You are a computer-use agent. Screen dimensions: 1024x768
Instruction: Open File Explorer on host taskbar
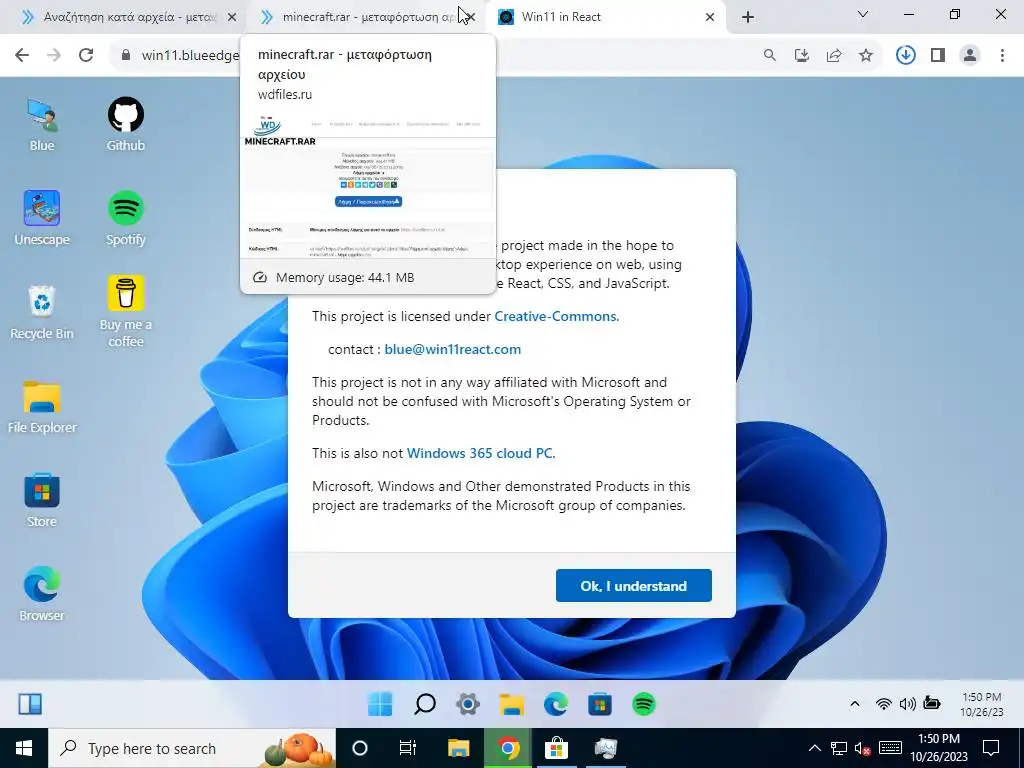[458, 748]
